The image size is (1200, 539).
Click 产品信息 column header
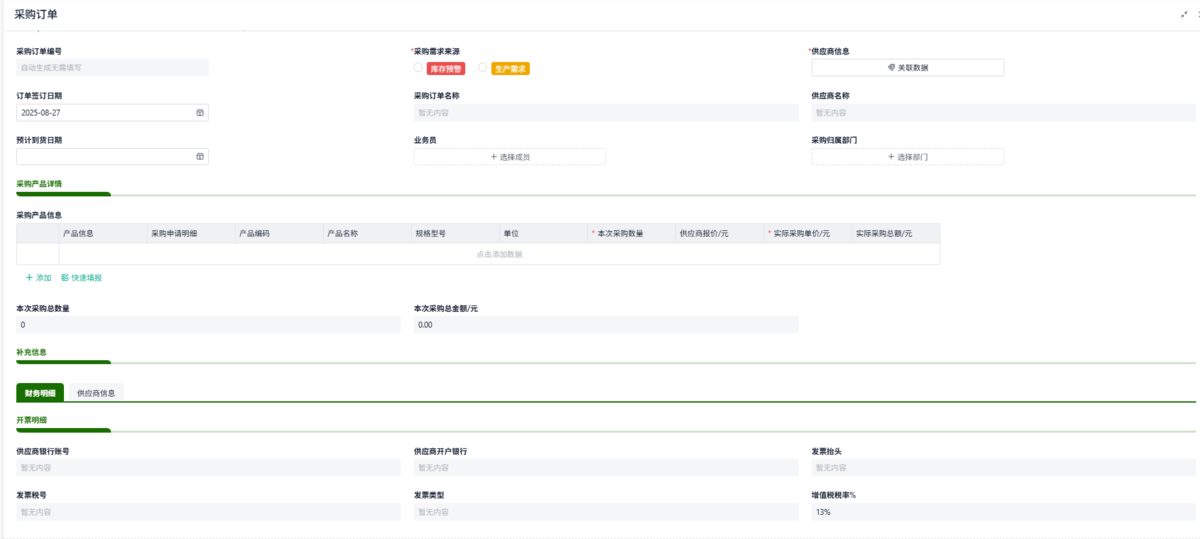point(103,233)
